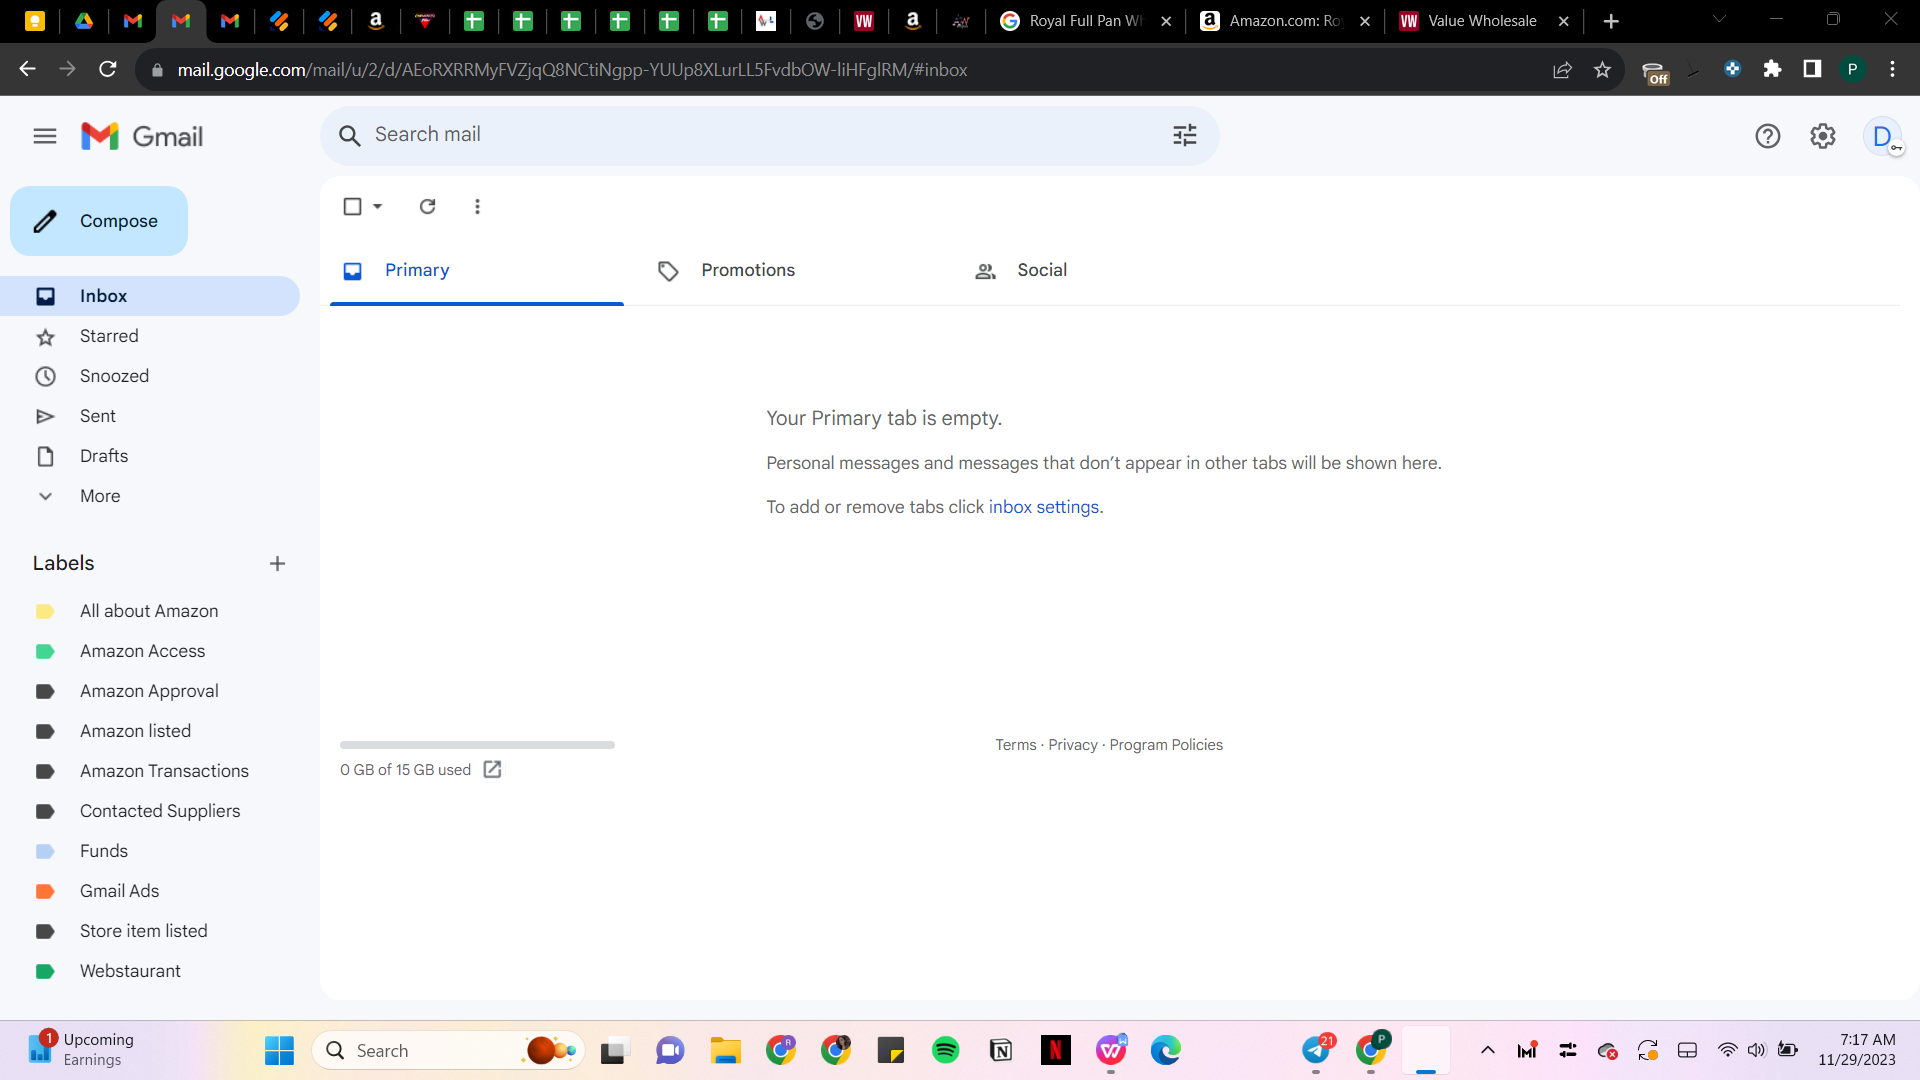The height and width of the screenshot is (1080, 1920).
Task: Show hidden system tray icons
Action: click(x=1487, y=1050)
